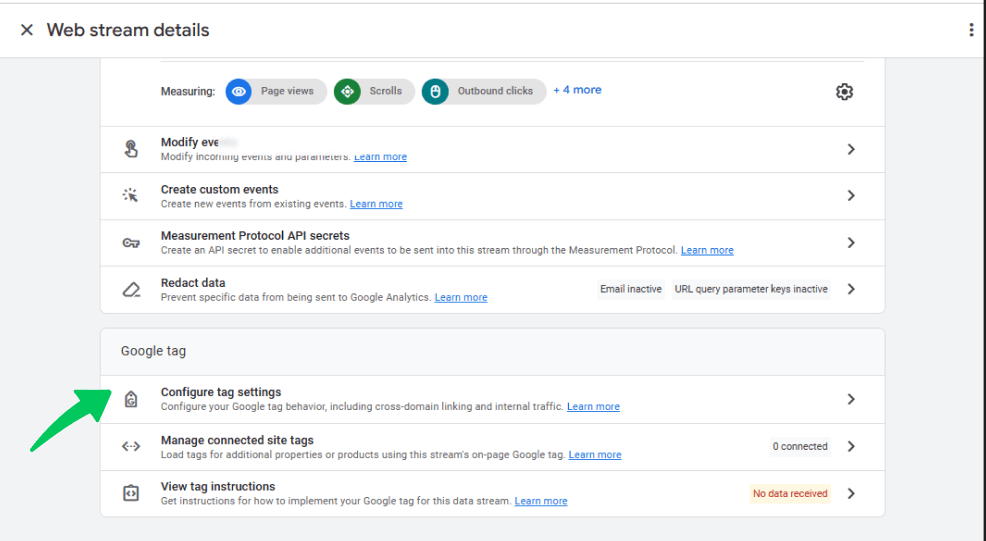Open Learn more link for Measurement Protocol
The image size is (986, 541).
click(707, 250)
